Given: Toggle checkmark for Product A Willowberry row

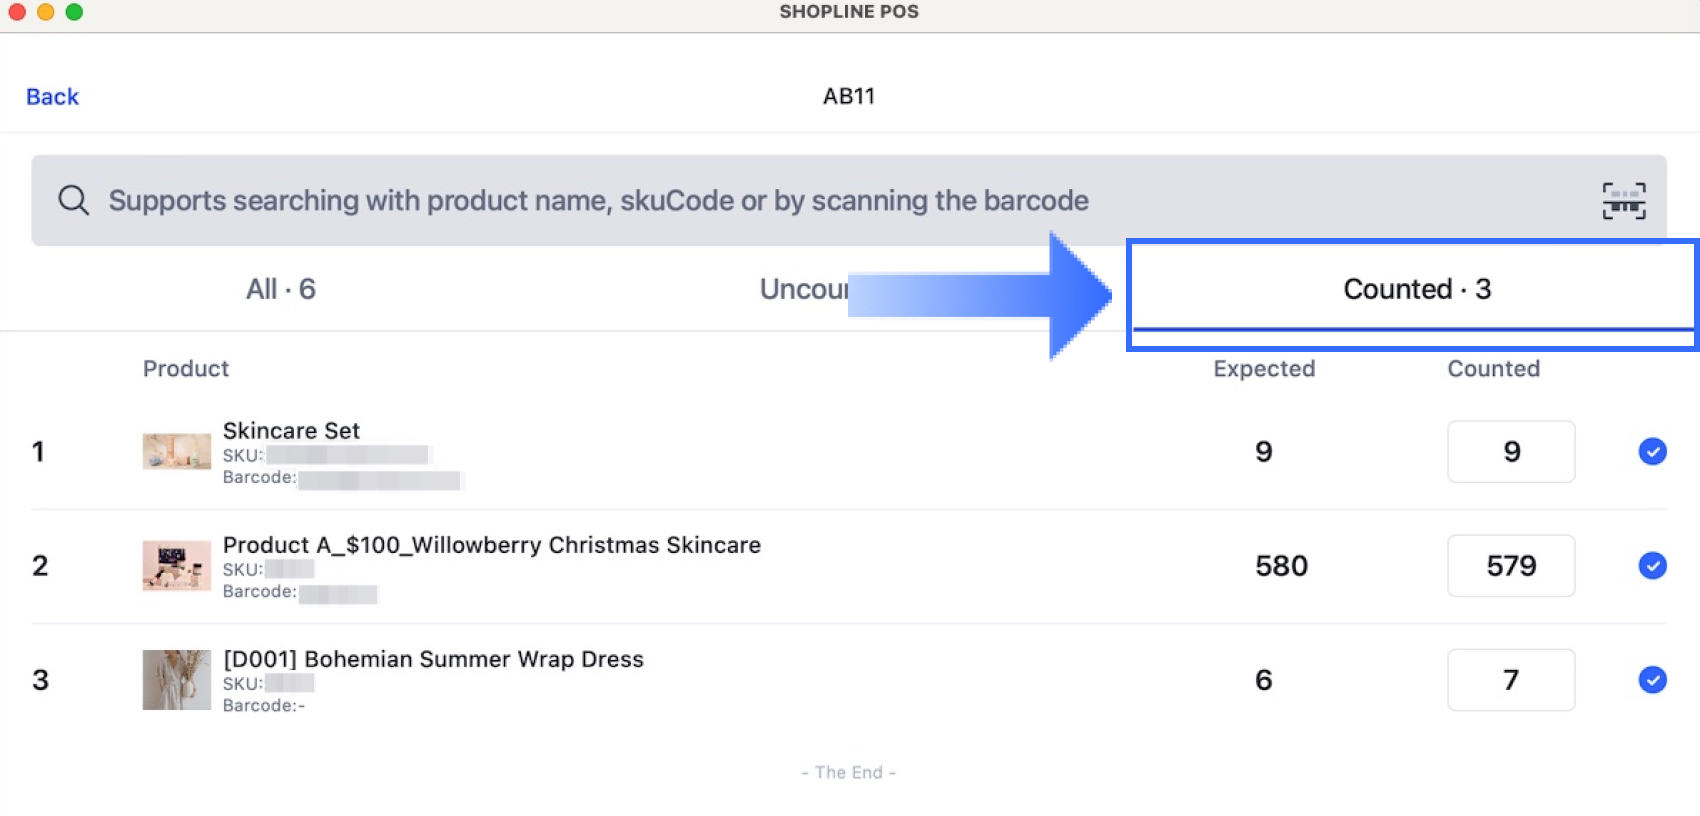Looking at the screenshot, I should (1652, 566).
